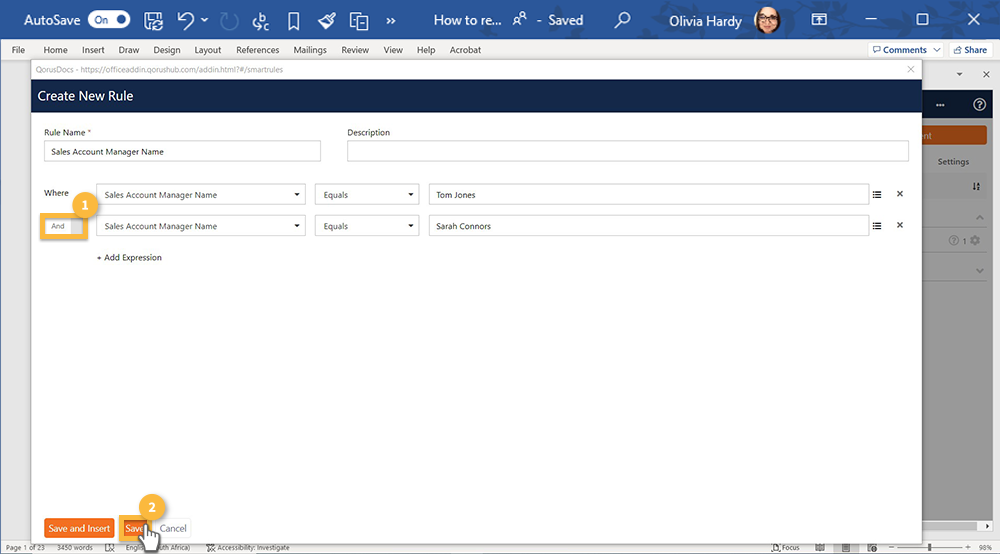Remove the Tom Jones expression row
Viewport: 1000px width, 554px height.
click(899, 195)
